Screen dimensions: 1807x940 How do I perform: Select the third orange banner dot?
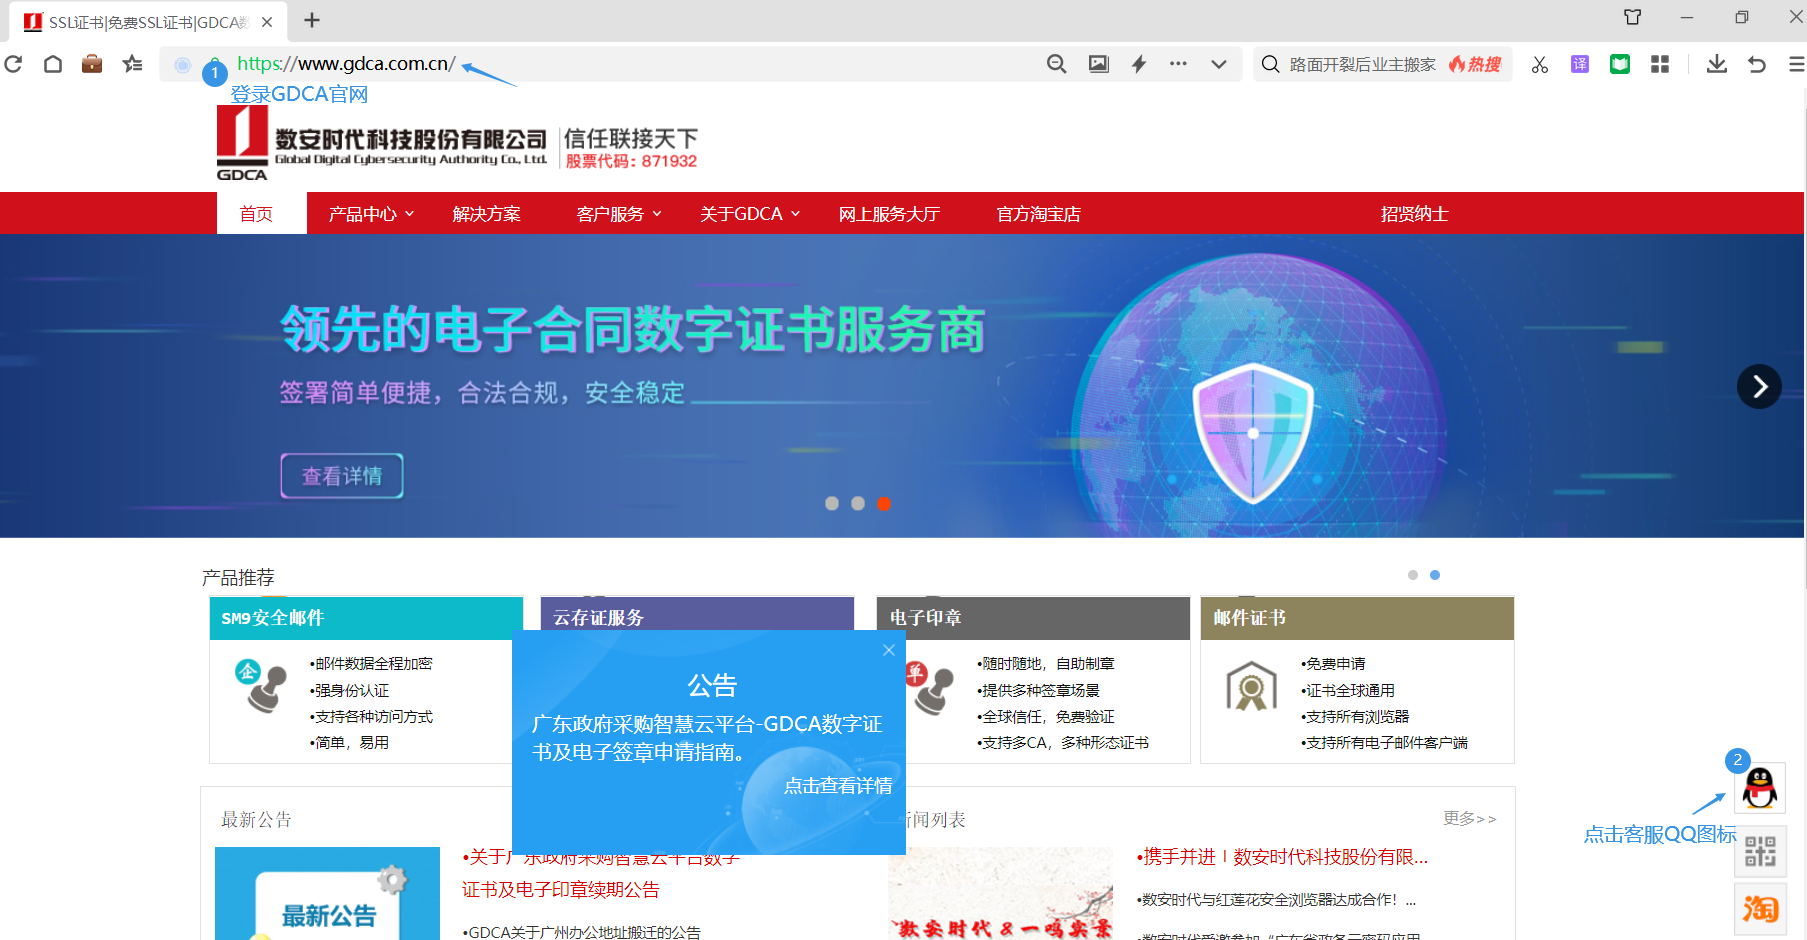pos(884,504)
